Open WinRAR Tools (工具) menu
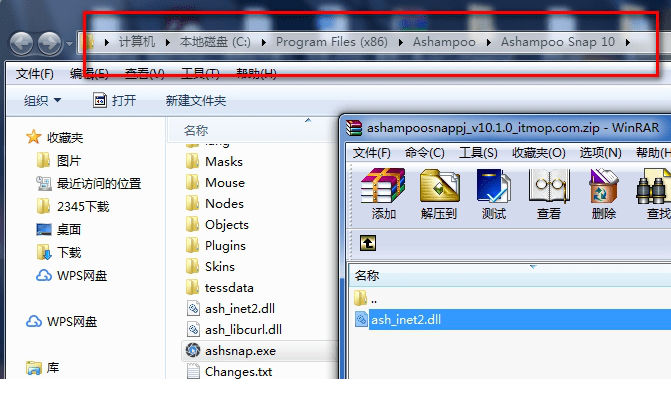Image resolution: width=671 pixels, height=394 pixels. [478, 153]
